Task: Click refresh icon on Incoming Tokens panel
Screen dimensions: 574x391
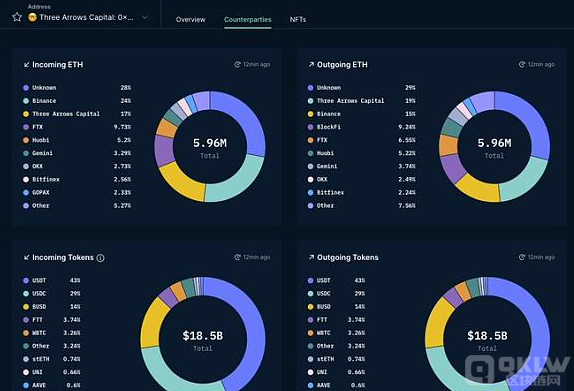Action: (237, 257)
